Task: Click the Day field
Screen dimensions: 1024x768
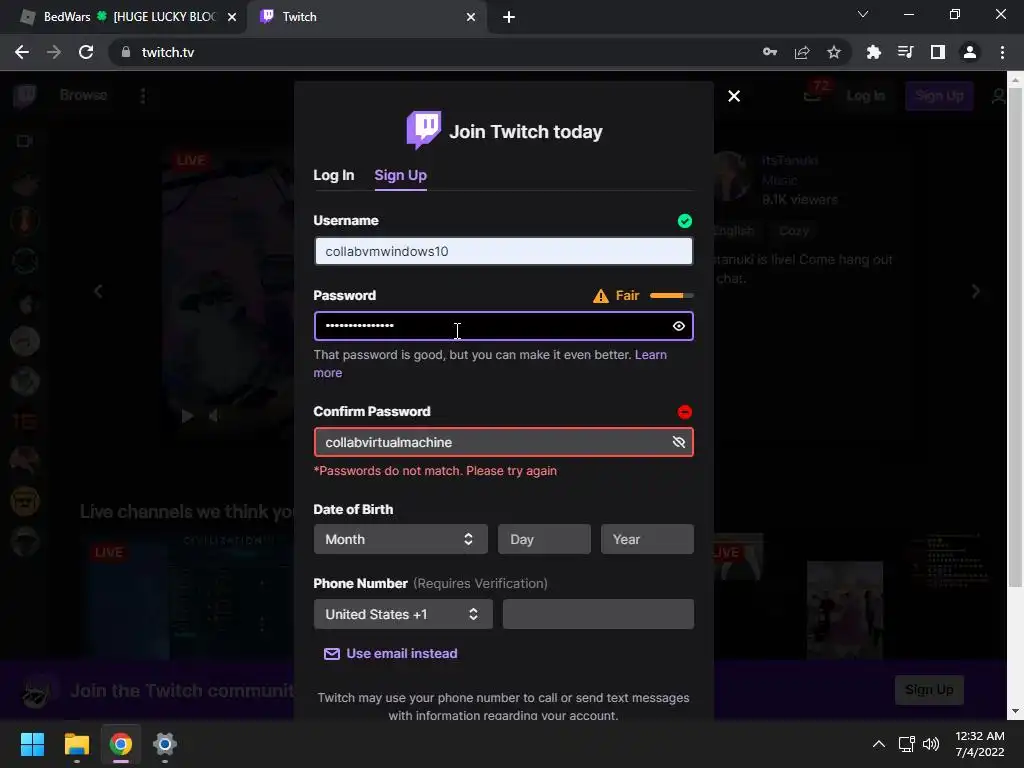Action: pyautogui.click(x=544, y=539)
